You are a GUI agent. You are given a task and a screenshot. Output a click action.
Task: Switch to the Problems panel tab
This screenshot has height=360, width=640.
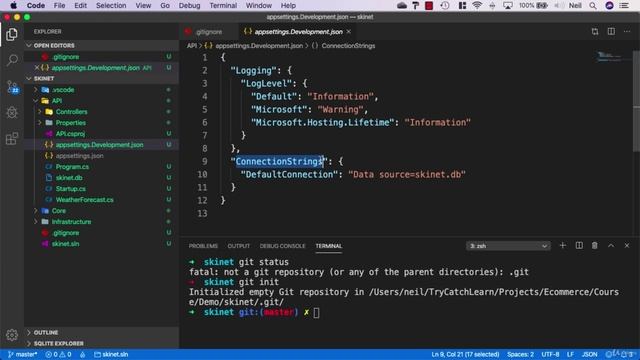pyautogui.click(x=203, y=246)
